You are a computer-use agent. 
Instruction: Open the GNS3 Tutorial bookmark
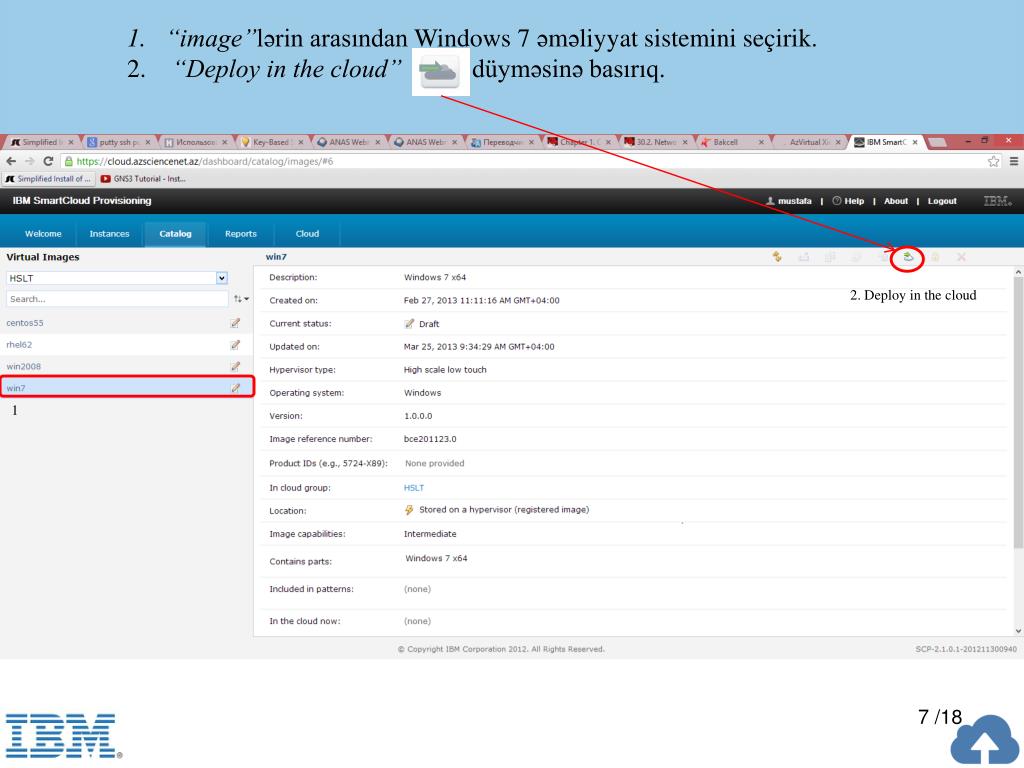pyautogui.click(x=144, y=179)
